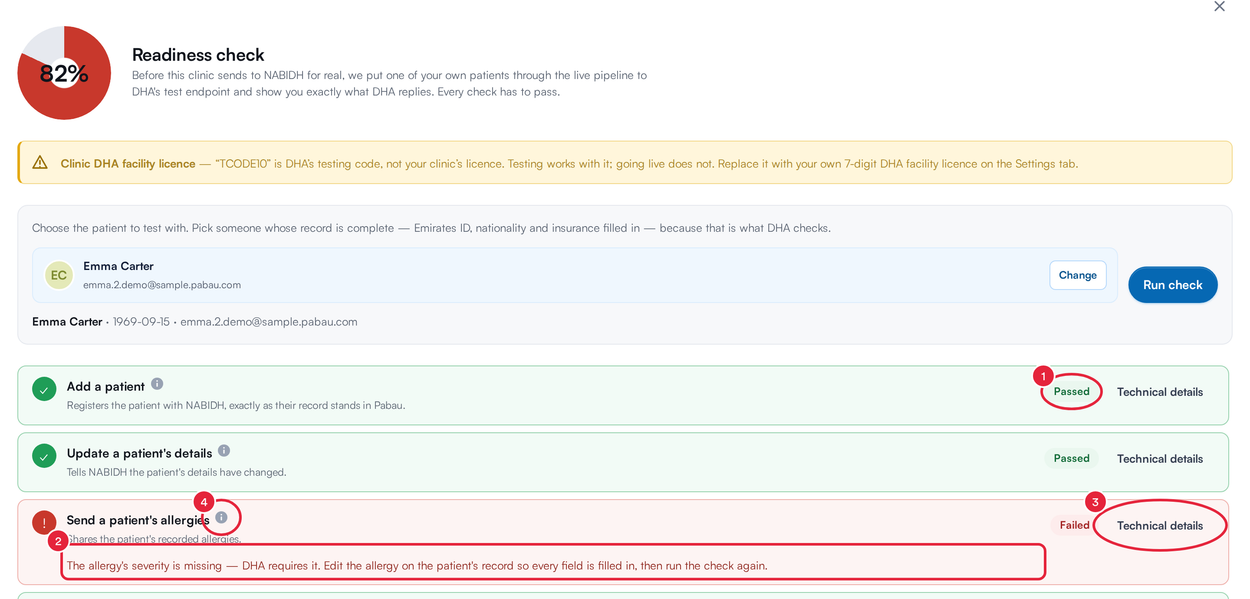
Task: Click birth date "1969-09-15" in the patient summary
Action: (141, 322)
